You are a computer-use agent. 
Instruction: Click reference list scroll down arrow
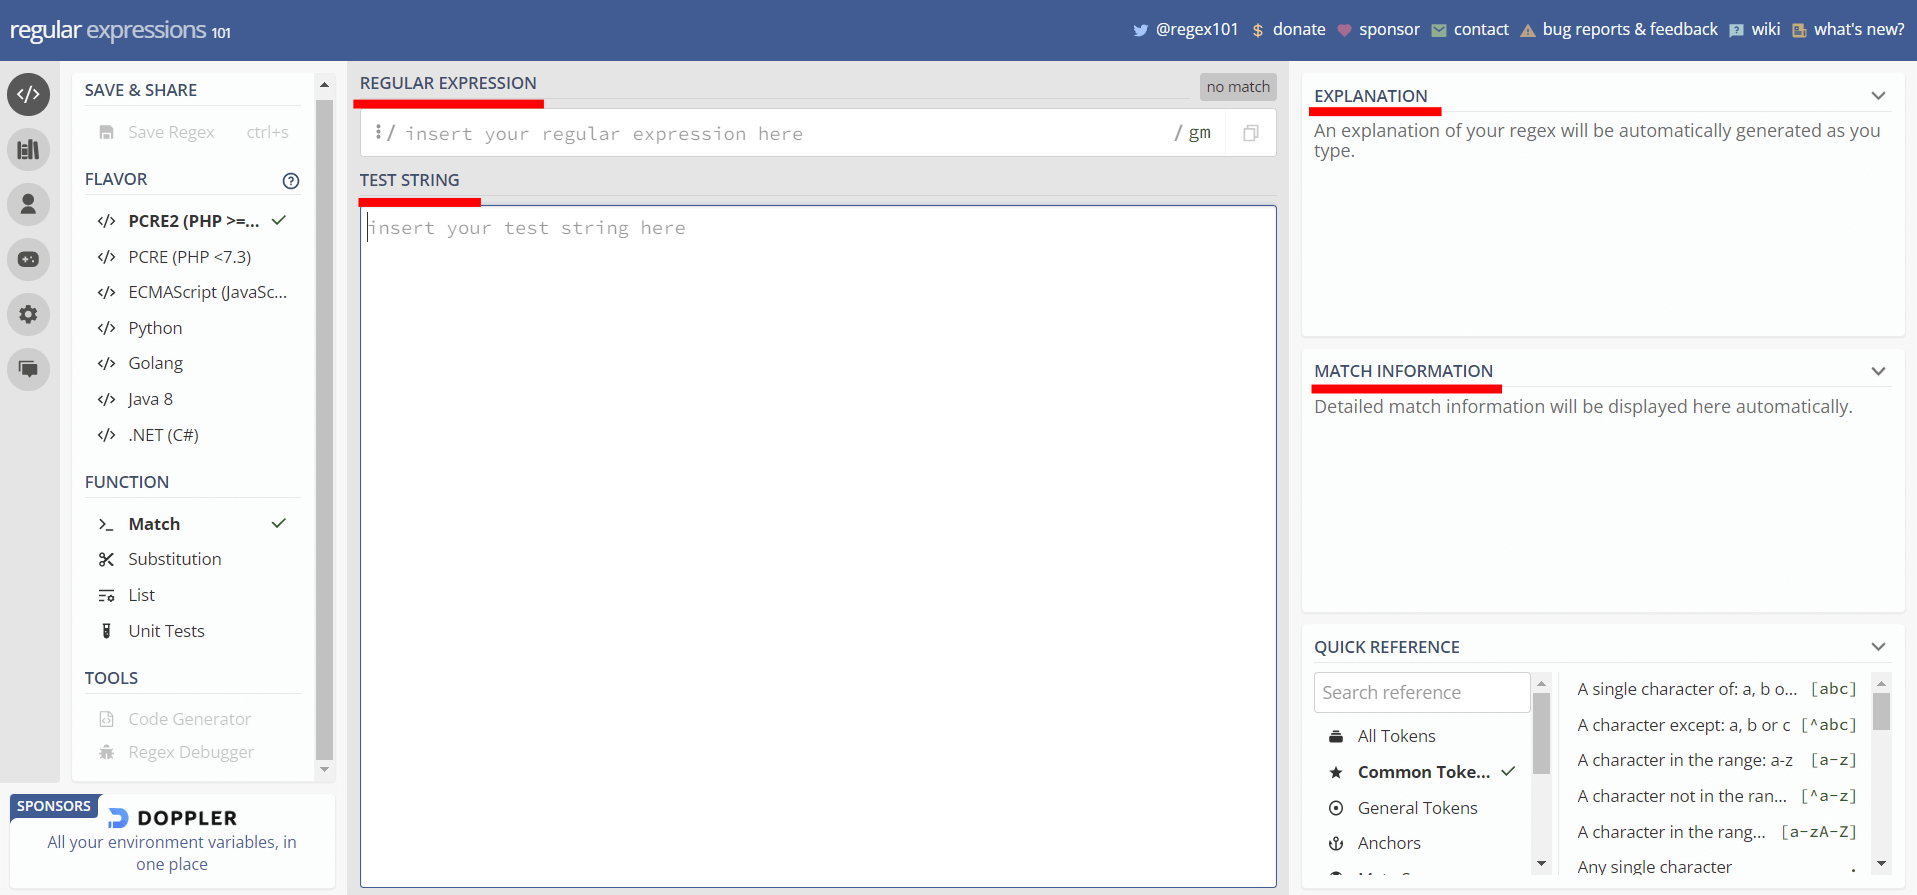coord(1881,863)
